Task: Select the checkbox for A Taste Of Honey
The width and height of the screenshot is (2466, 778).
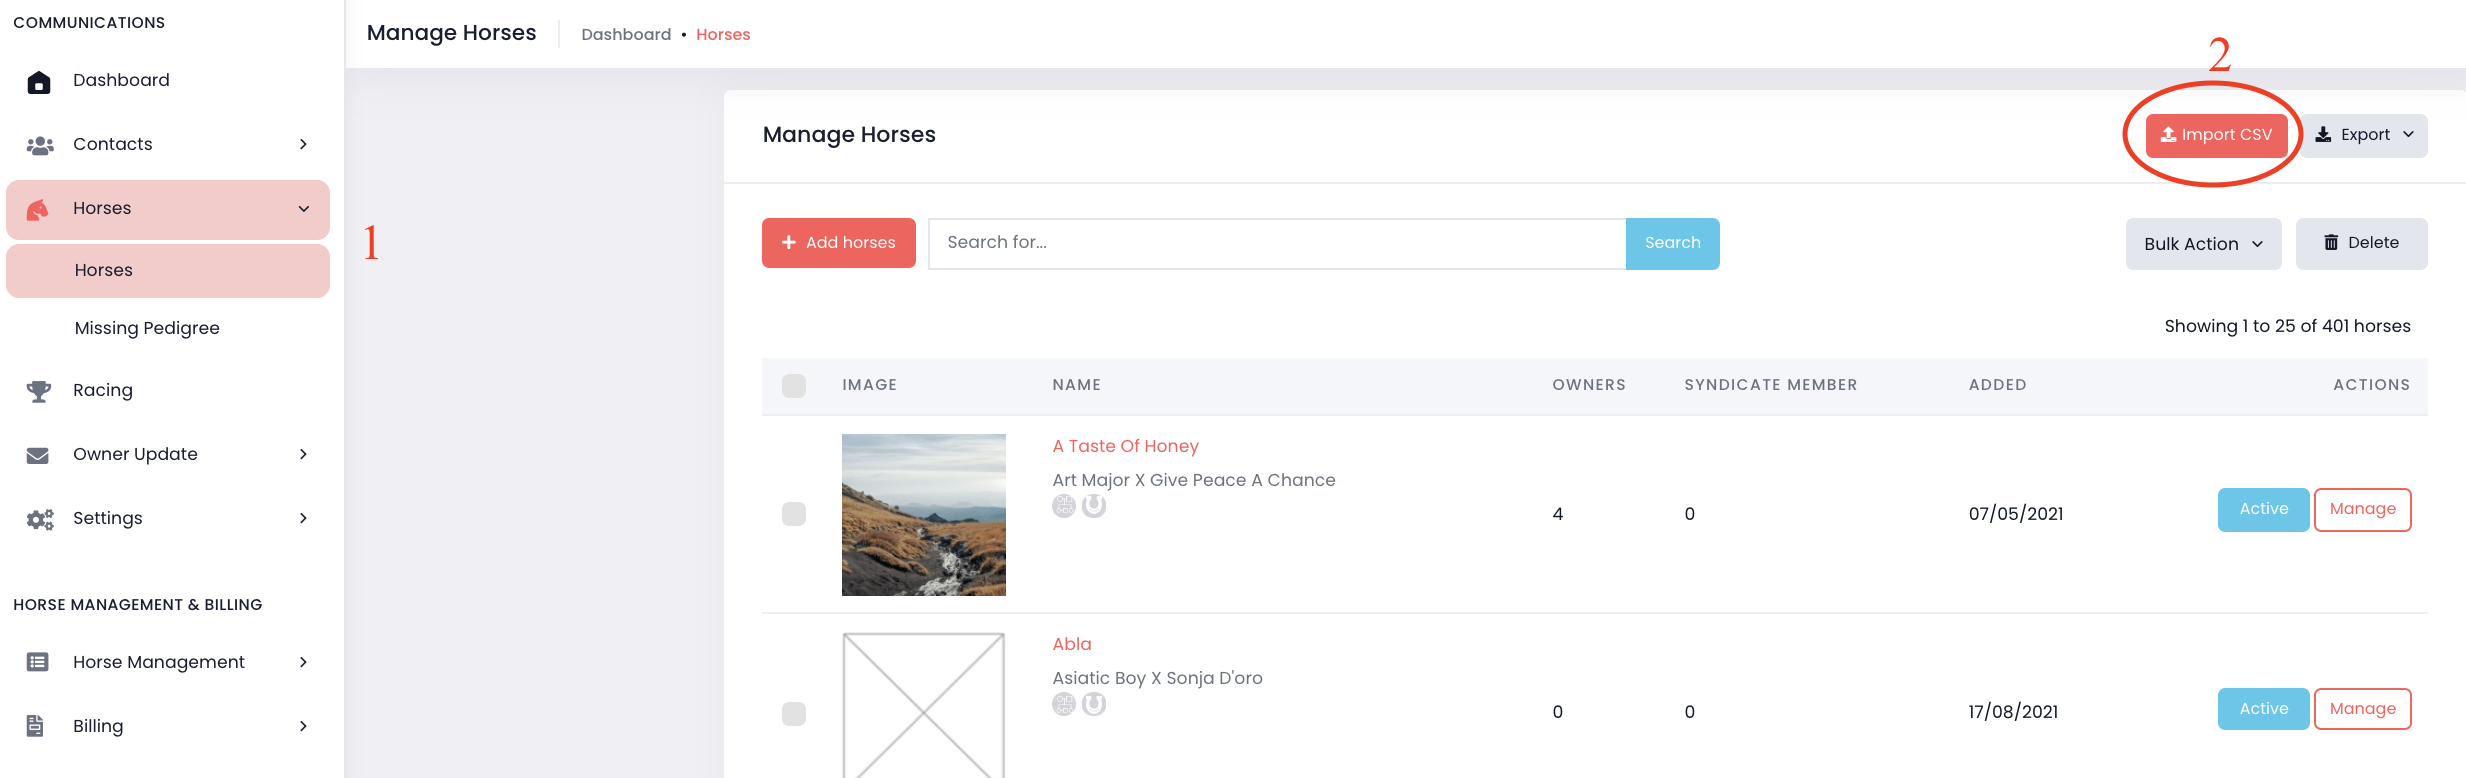Action: point(794,514)
